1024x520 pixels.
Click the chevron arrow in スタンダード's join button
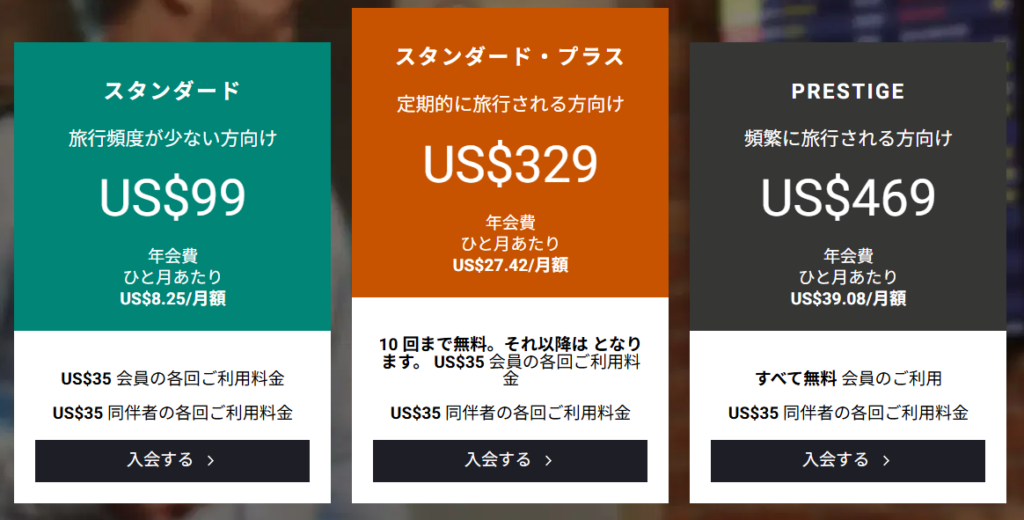tap(210, 461)
